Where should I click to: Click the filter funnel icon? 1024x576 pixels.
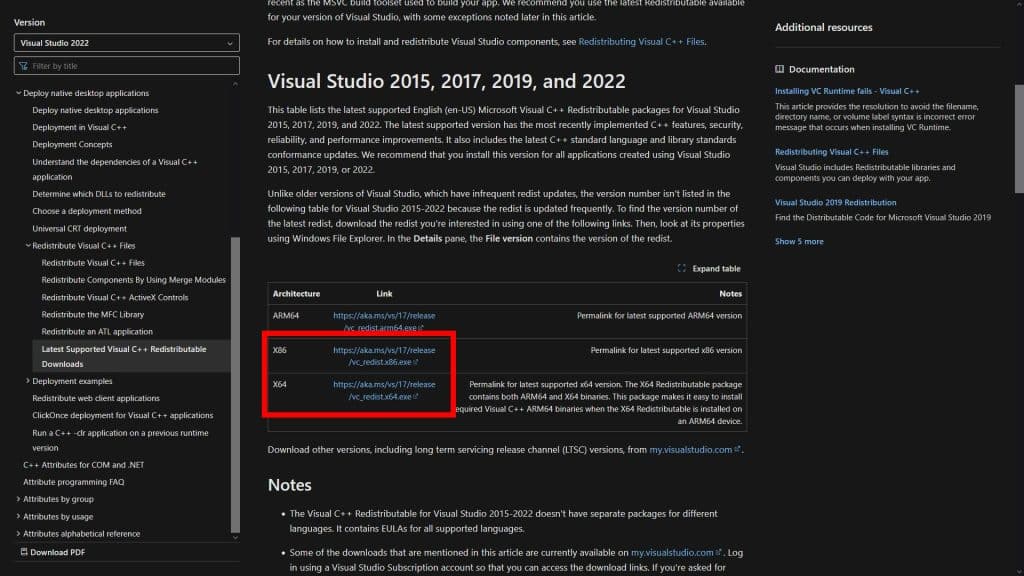click(24, 66)
